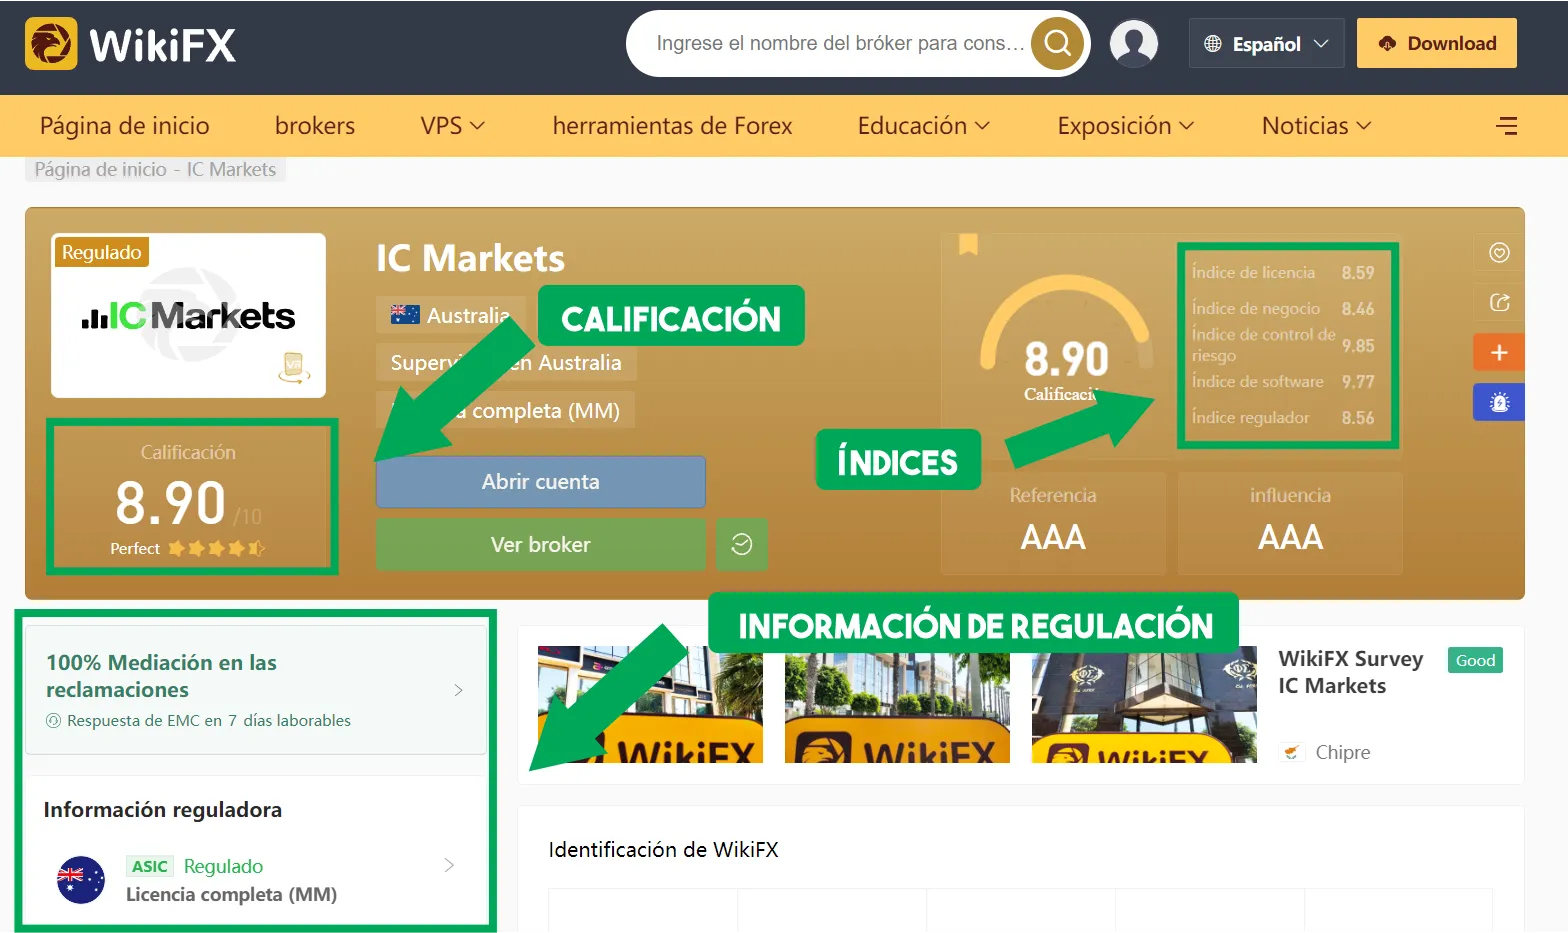Expand the VPS menu
This screenshot has height=933, width=1568.
click(452, 126)
